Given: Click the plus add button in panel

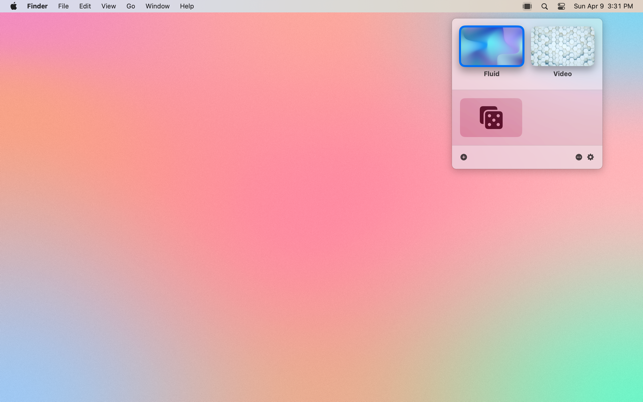Looking at the screenshot, I should (463, 157).
